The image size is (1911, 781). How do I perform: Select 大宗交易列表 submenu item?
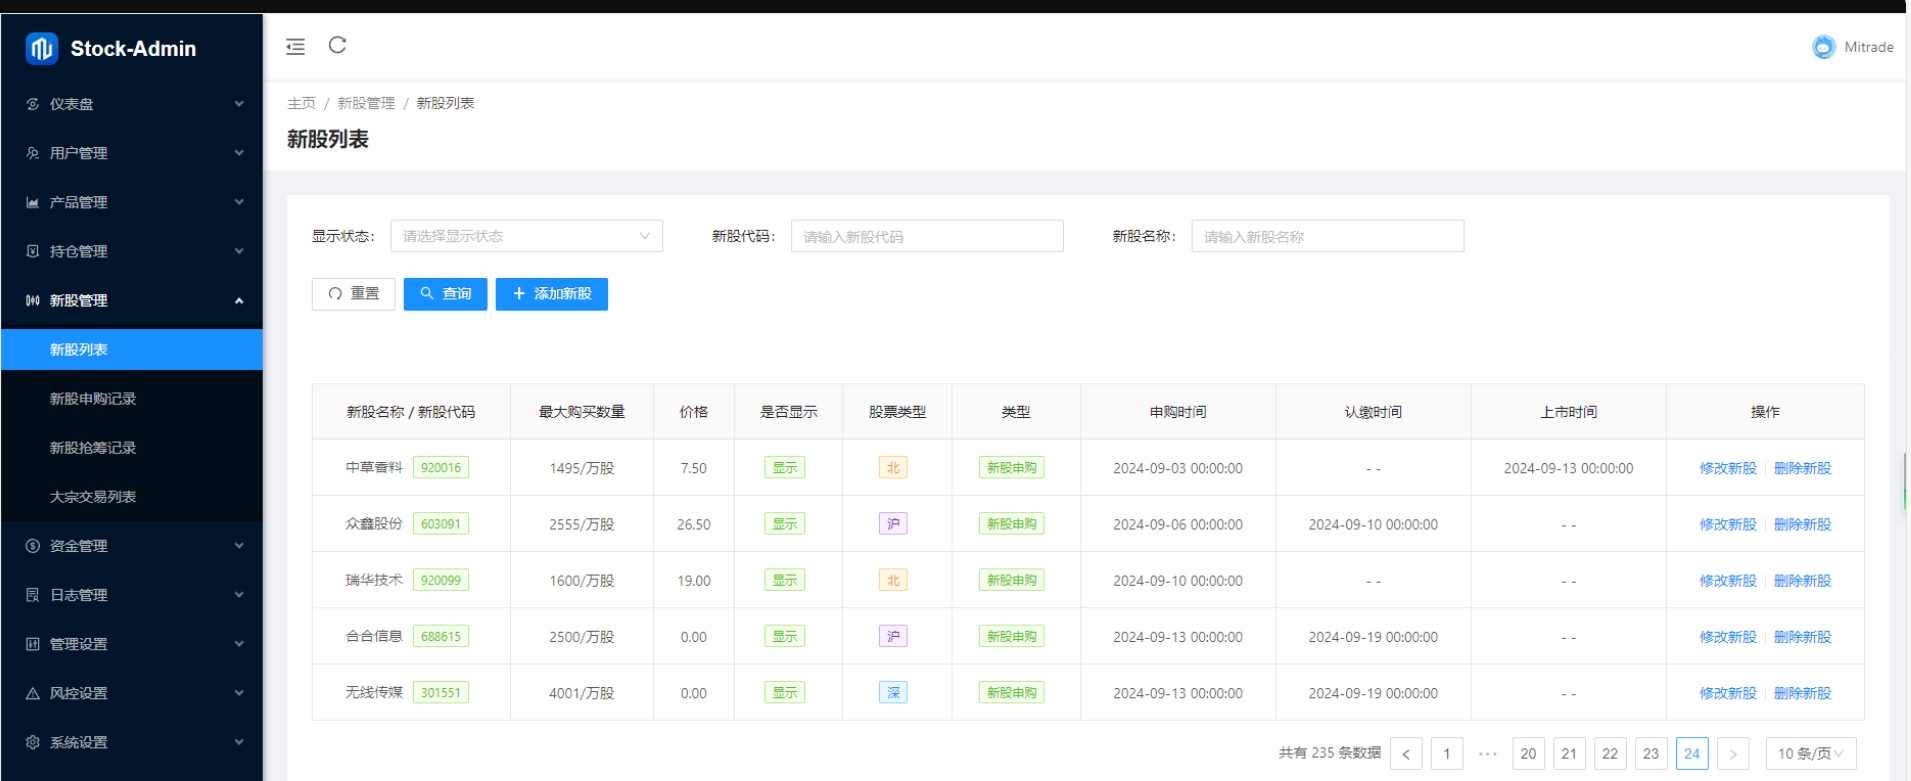tap(93, 497)
